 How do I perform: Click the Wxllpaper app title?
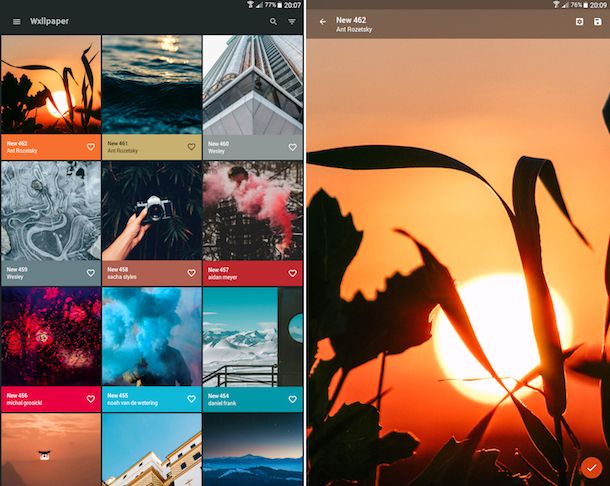pyautogui.click(x=50, y=21)
